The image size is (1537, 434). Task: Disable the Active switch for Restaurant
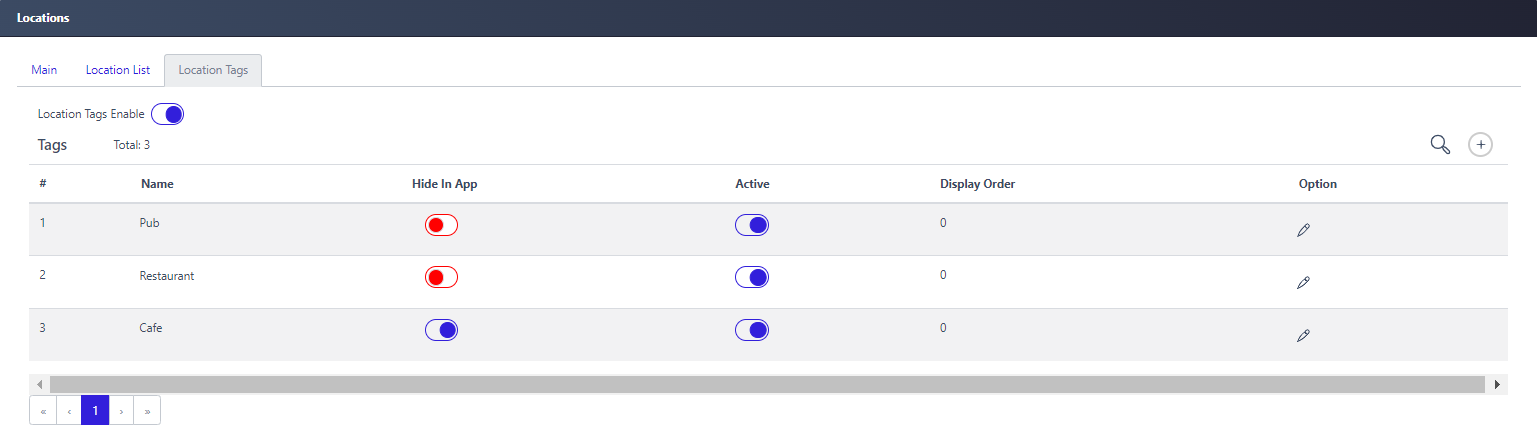pyautogui.click(x=752, y=277)
